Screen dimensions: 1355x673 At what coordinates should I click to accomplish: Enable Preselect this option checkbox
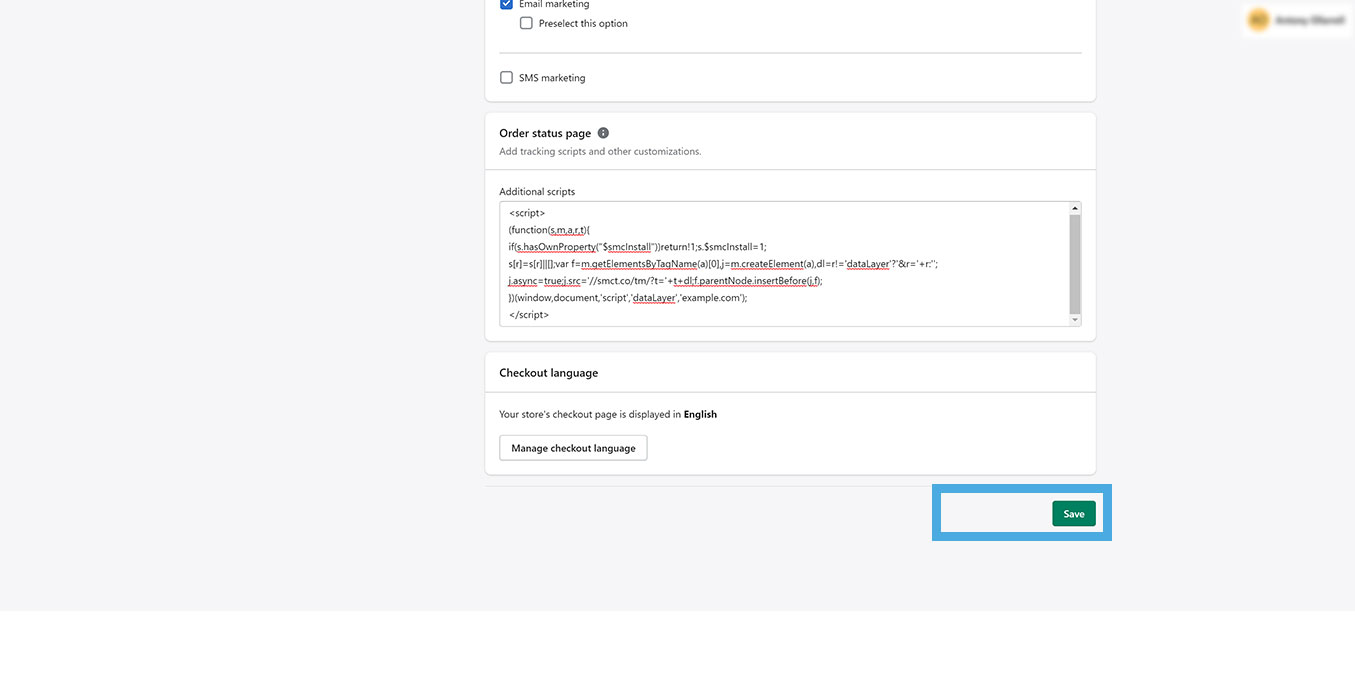coord(526,23)
